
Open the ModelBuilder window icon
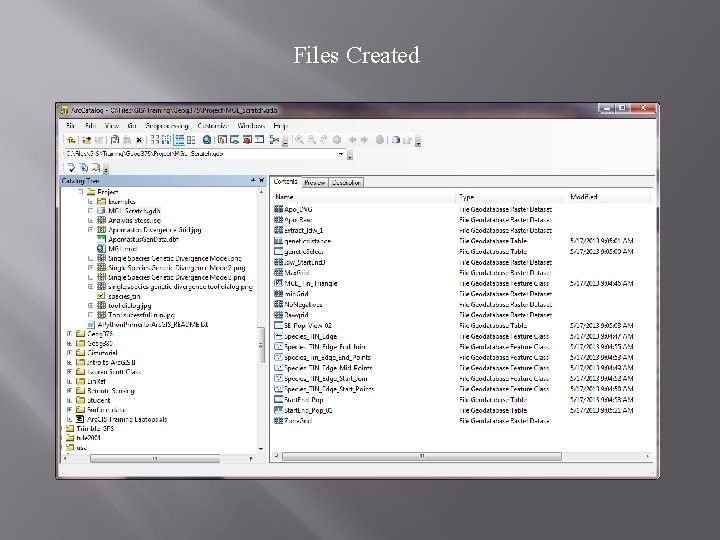pyautogui.click(x=275, y=140)
